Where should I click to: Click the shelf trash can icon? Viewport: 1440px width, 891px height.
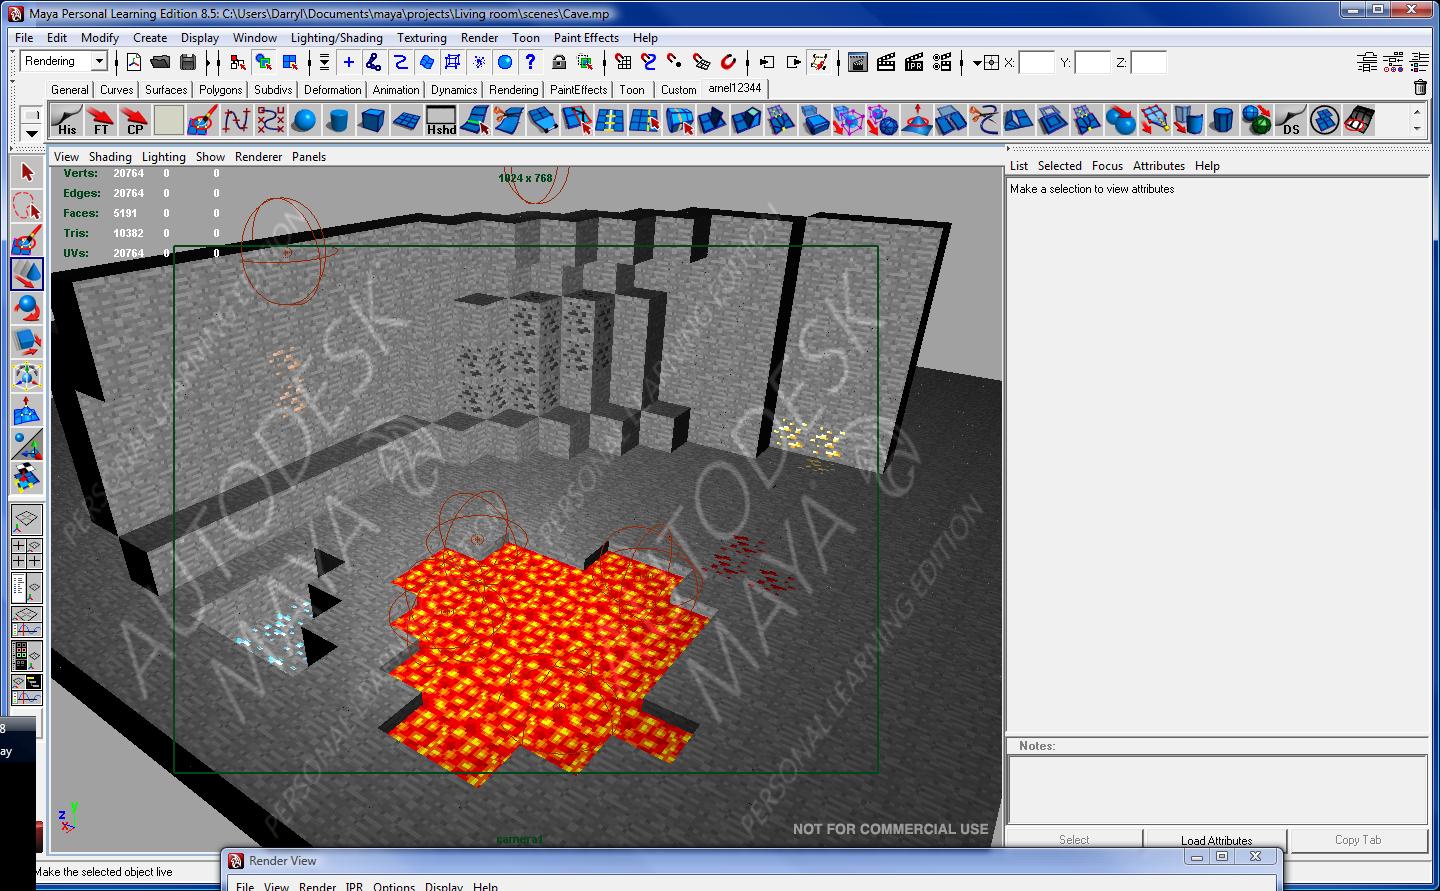[1420, 88]
